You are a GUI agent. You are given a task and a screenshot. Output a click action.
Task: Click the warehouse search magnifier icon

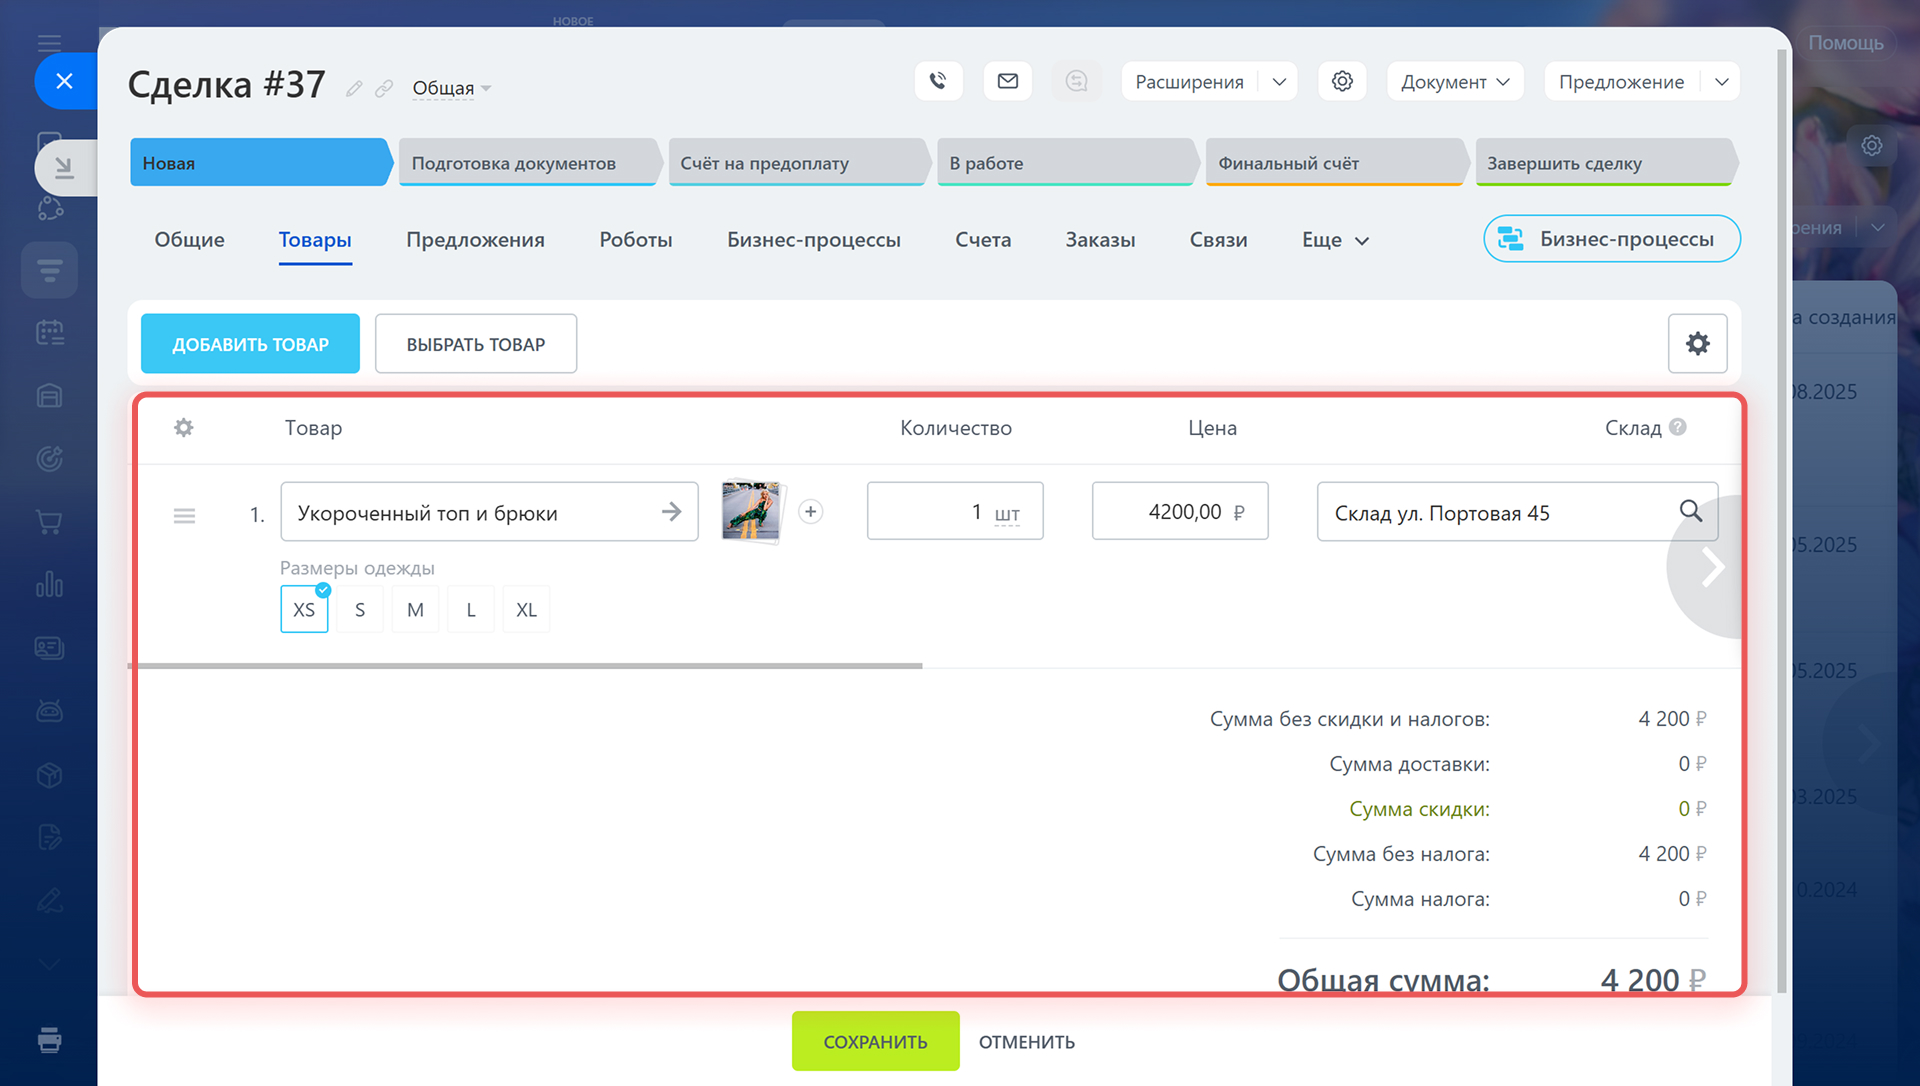pos(1690,511)
